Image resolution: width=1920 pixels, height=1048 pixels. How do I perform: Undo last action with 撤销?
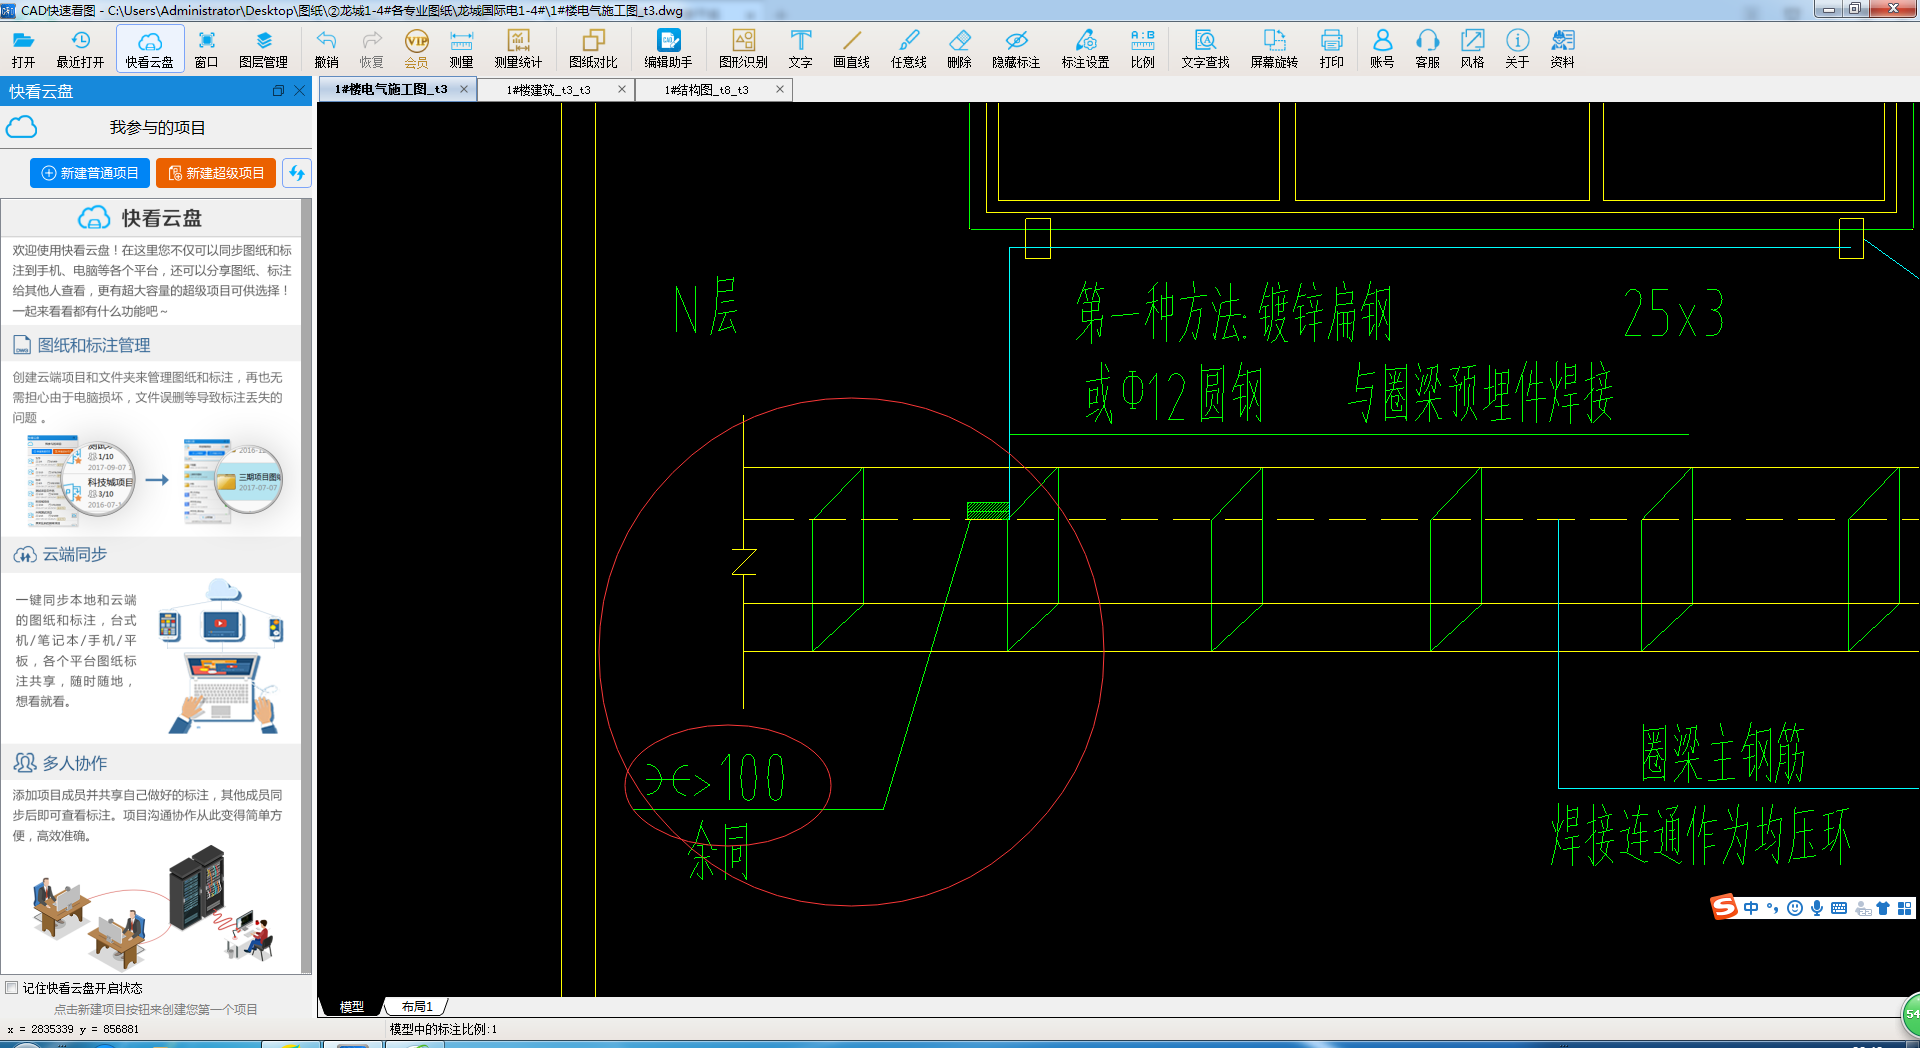click(x=326, y=48)
